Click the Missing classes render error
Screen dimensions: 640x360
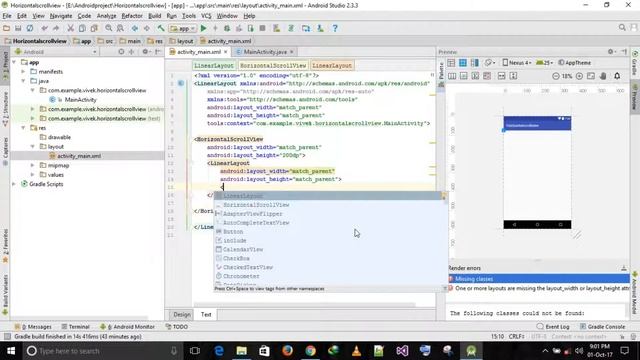coord(539,279)
